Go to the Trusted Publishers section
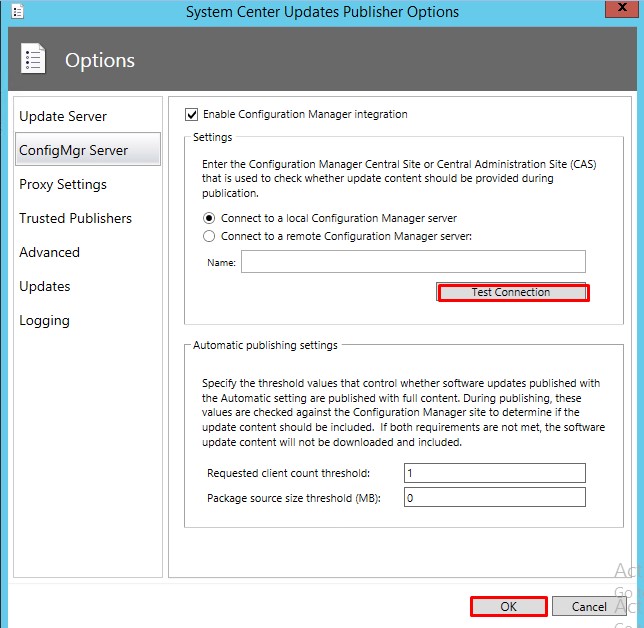 point(75,218)
